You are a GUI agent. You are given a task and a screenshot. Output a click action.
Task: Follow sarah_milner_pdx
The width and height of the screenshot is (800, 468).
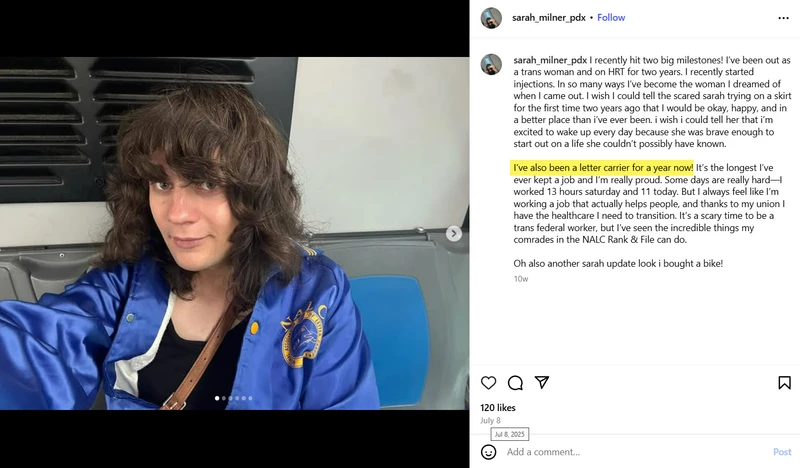tap(611, 17)
